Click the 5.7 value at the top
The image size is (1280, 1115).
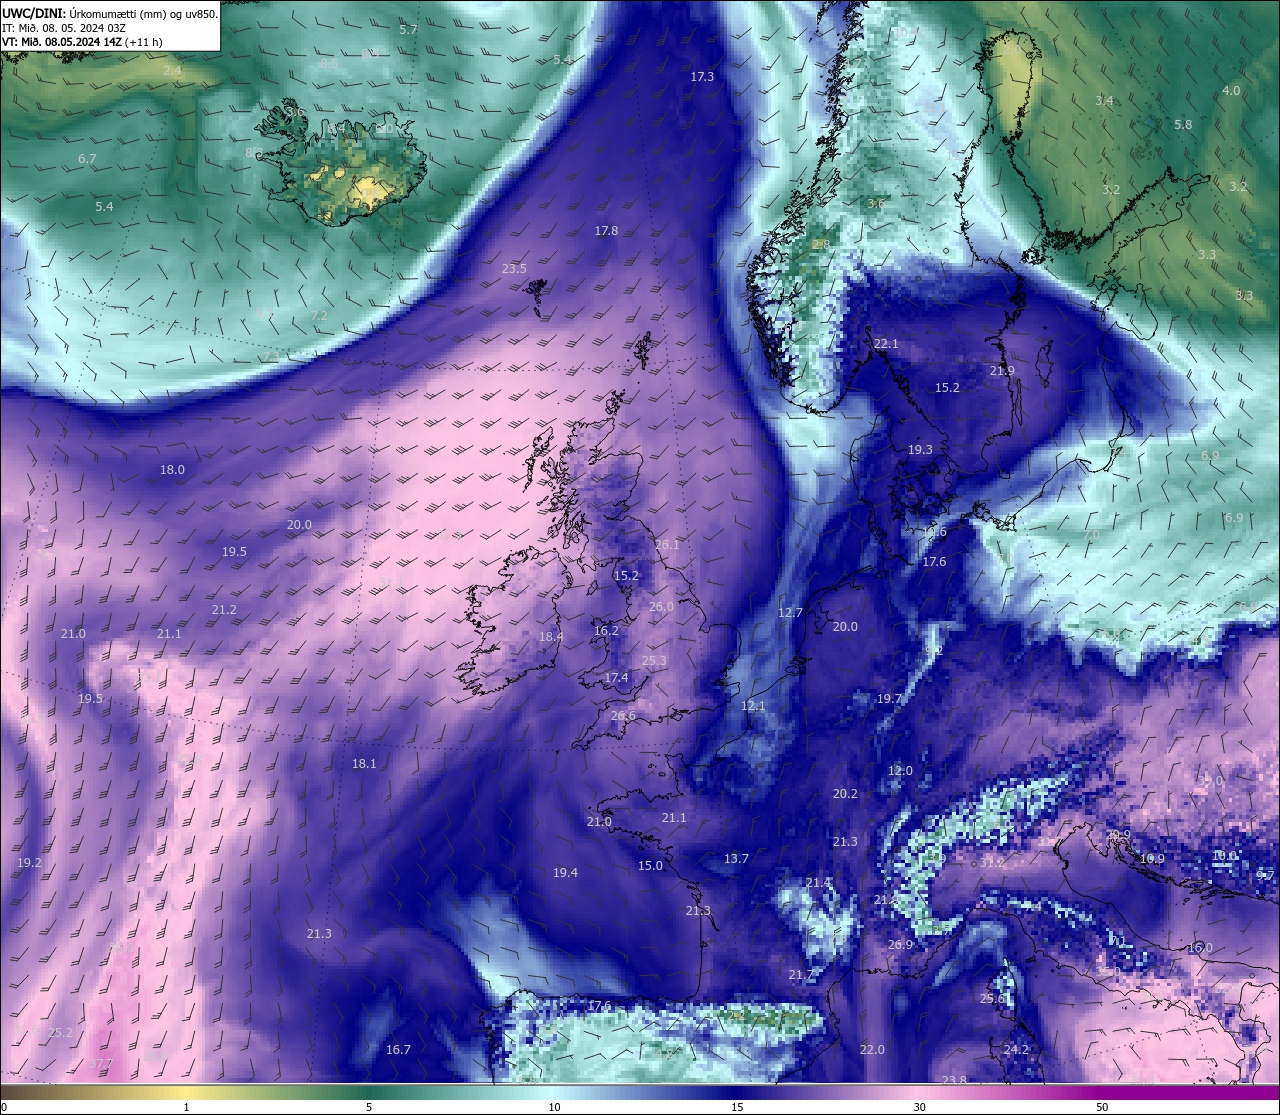(408, 30)
